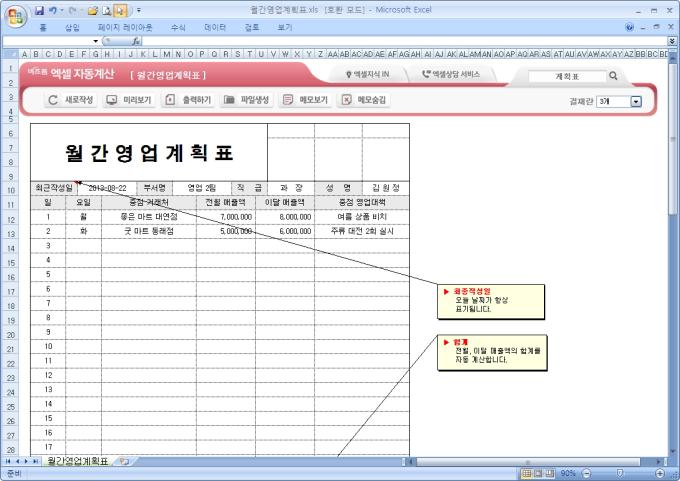Click the insert function fx button
Screen dimensions: 680x481
tap(136, 41)
